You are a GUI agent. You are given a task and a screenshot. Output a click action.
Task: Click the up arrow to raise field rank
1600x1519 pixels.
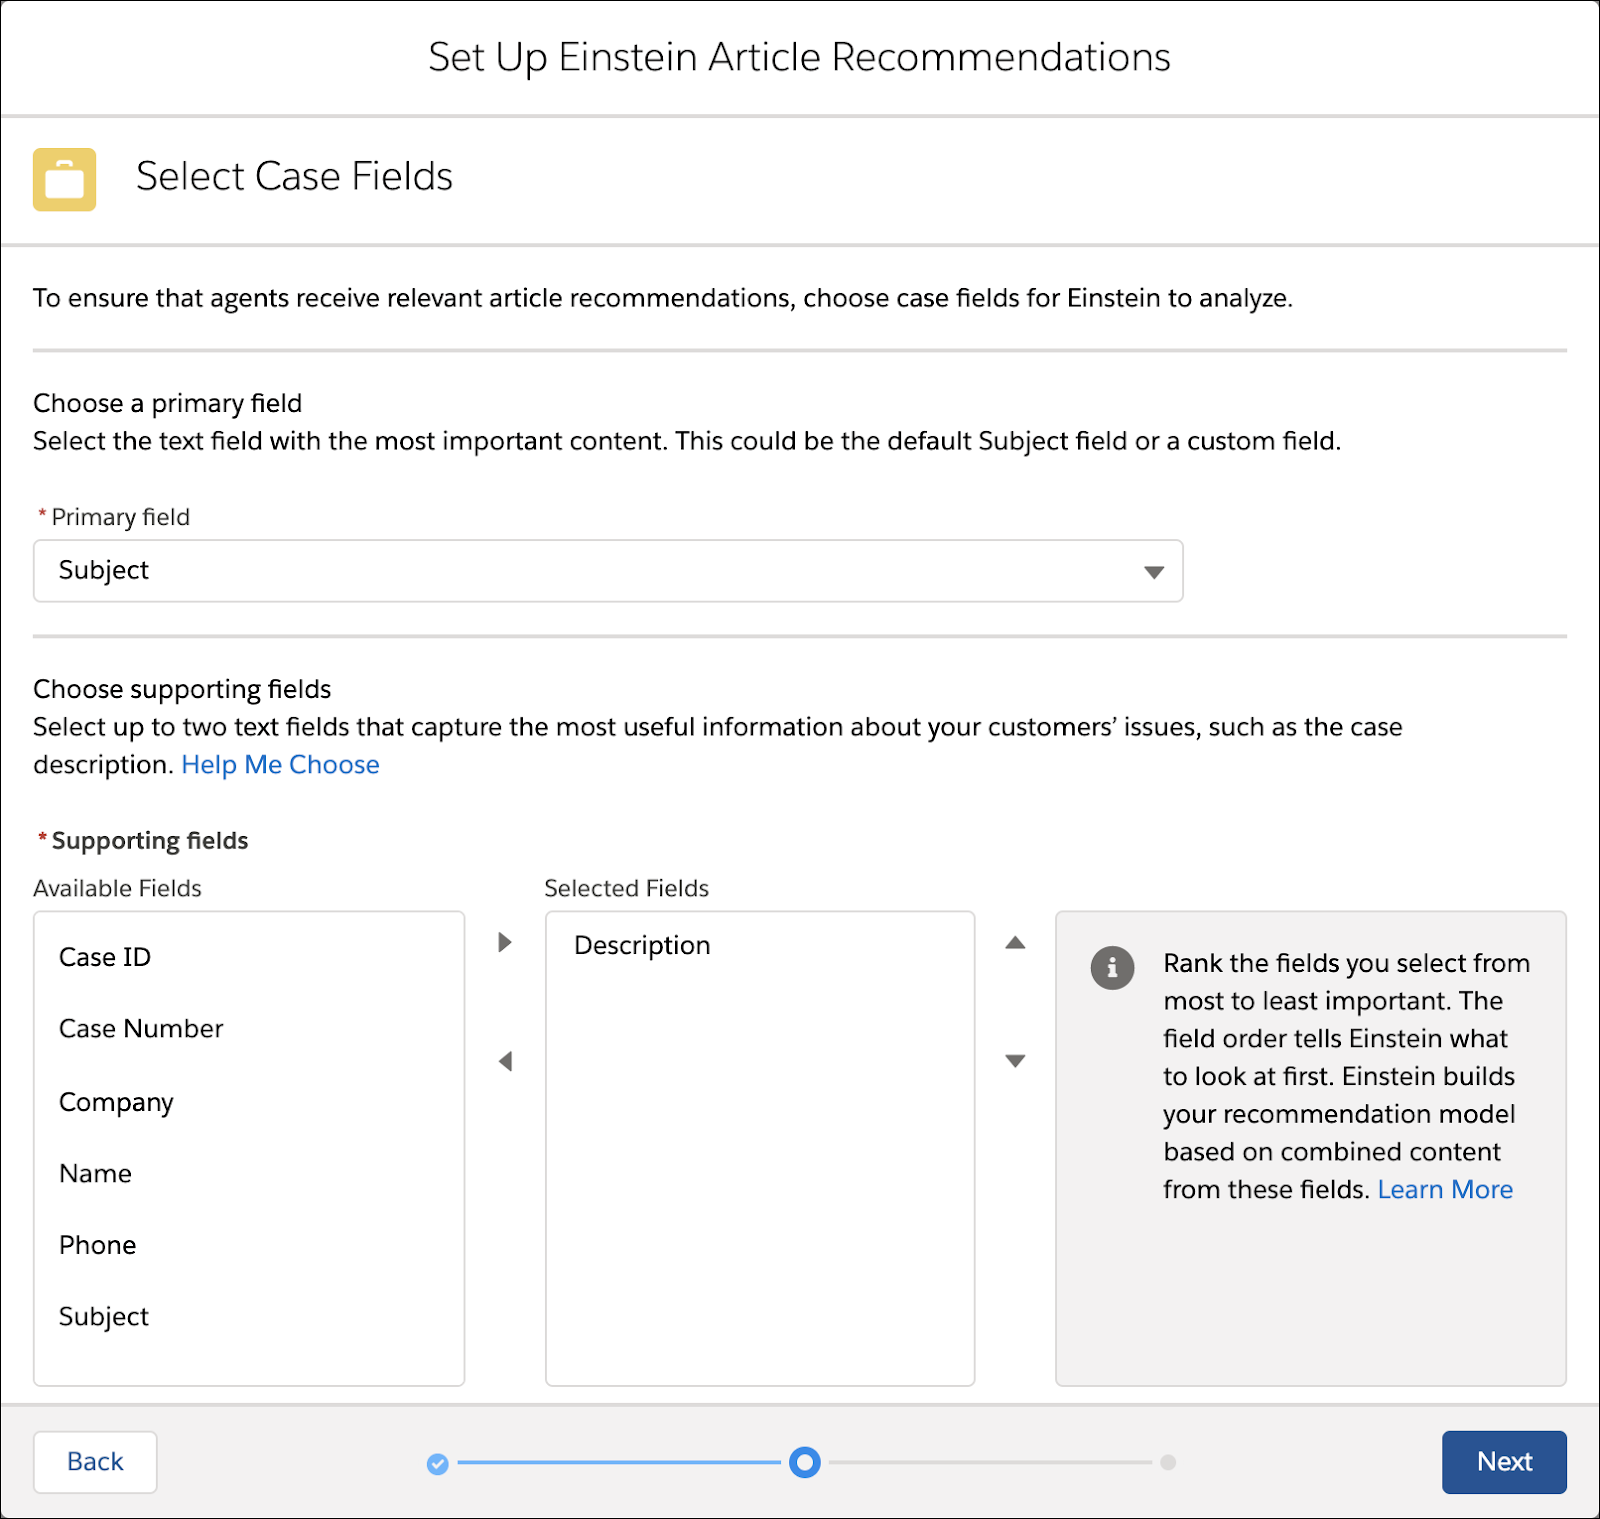click(1015, 942)
